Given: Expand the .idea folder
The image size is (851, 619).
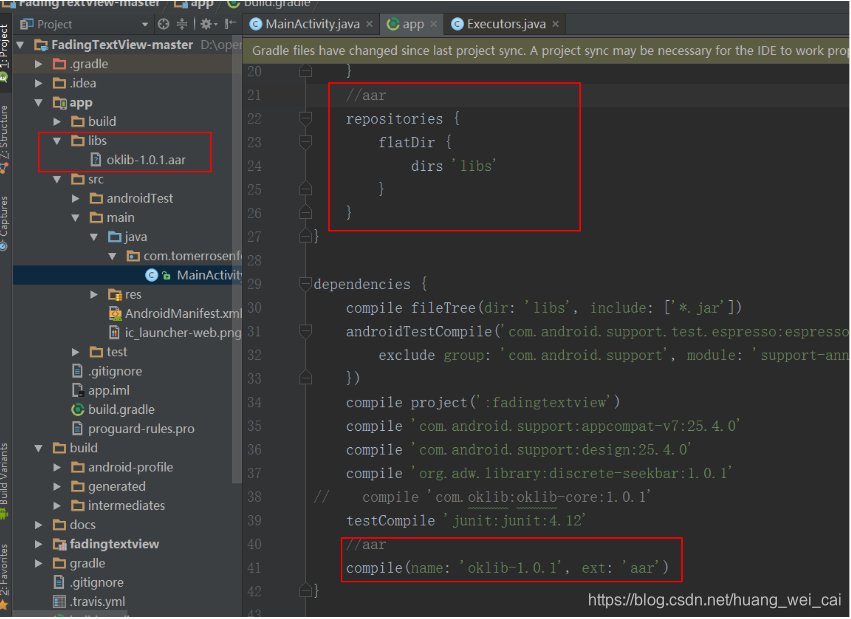Looking at the screenshot, I should [39, 83].
